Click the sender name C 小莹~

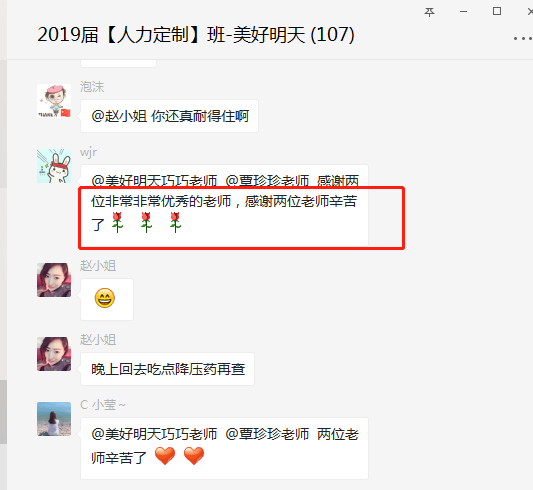[103, 405]
